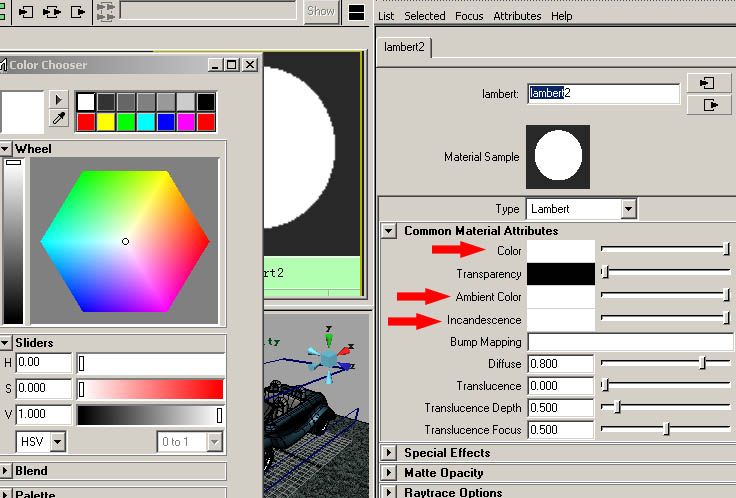Screen dimensions: 736x498
Task: Collapse the Sliders section
Action: 5,343
